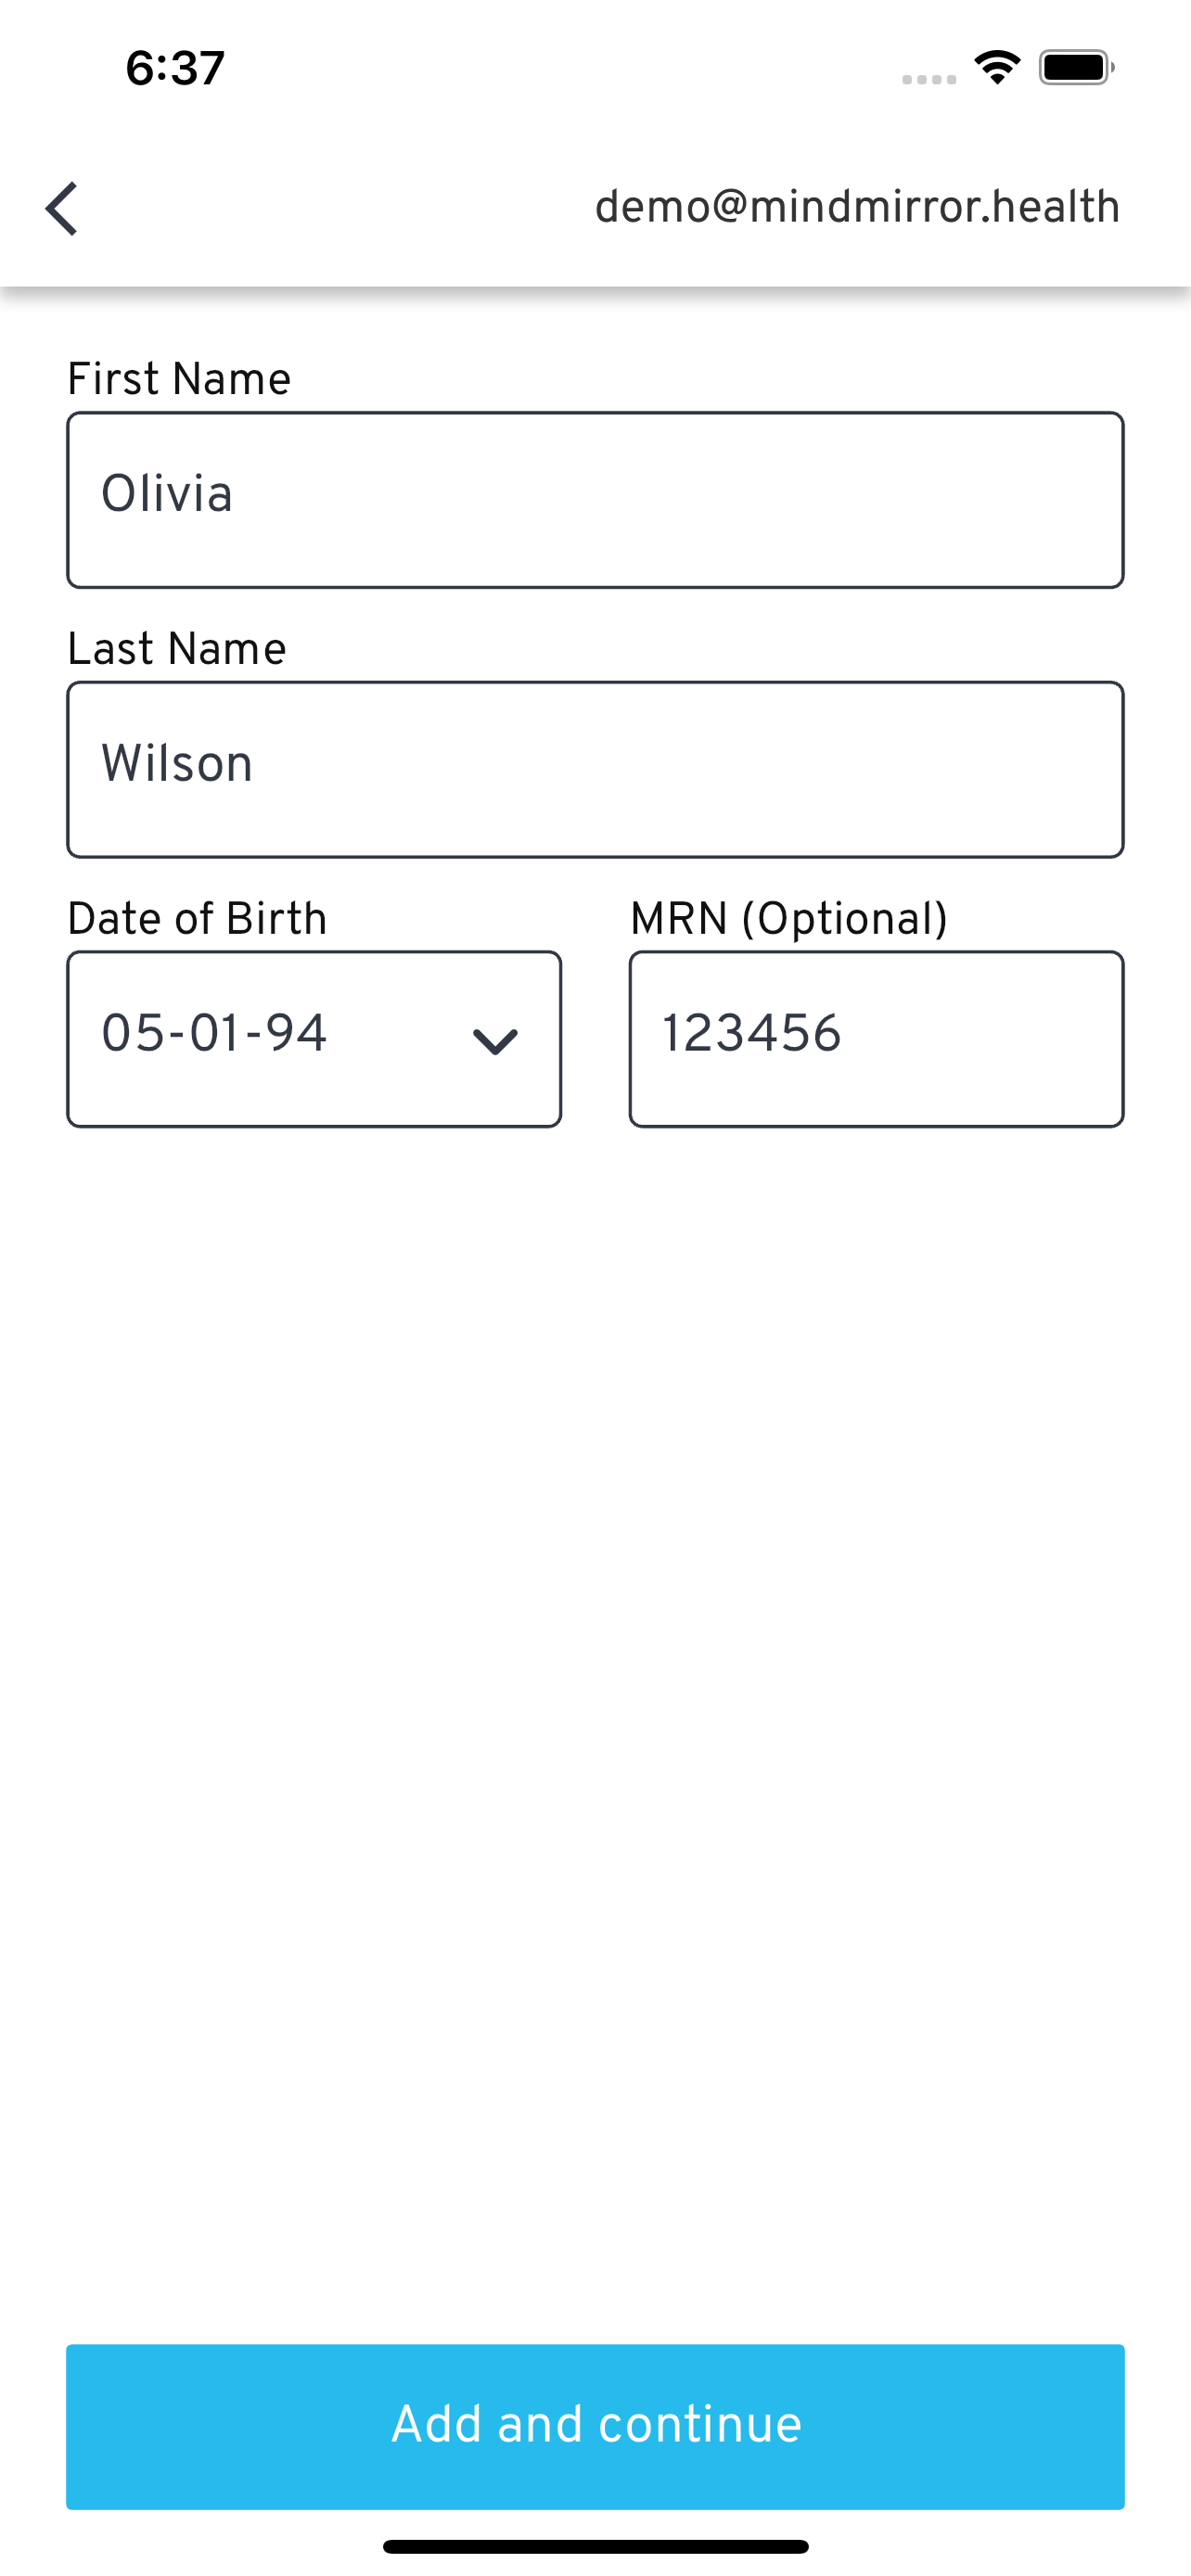The width and height of the screenshot is (1191, 2576).
Task: Click the Wi-Fi status icon
Action: coord(997,68)
